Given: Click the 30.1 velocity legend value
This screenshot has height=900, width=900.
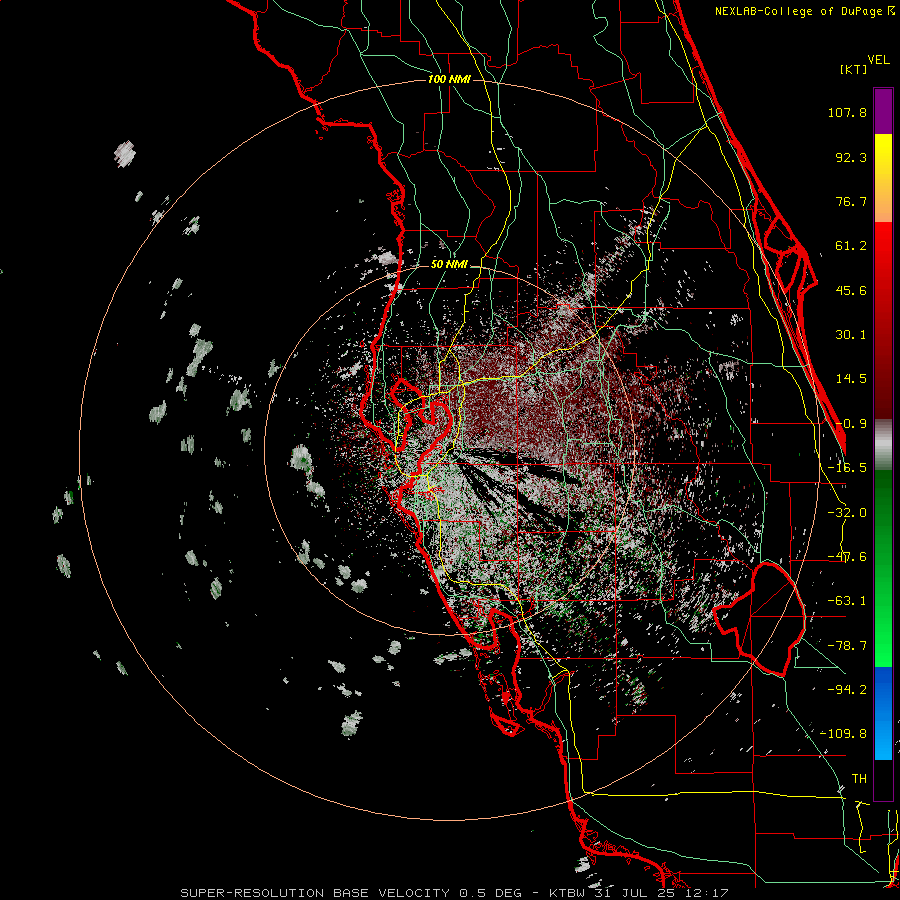Looking at the screenshot, I should [x=851, y=335].
